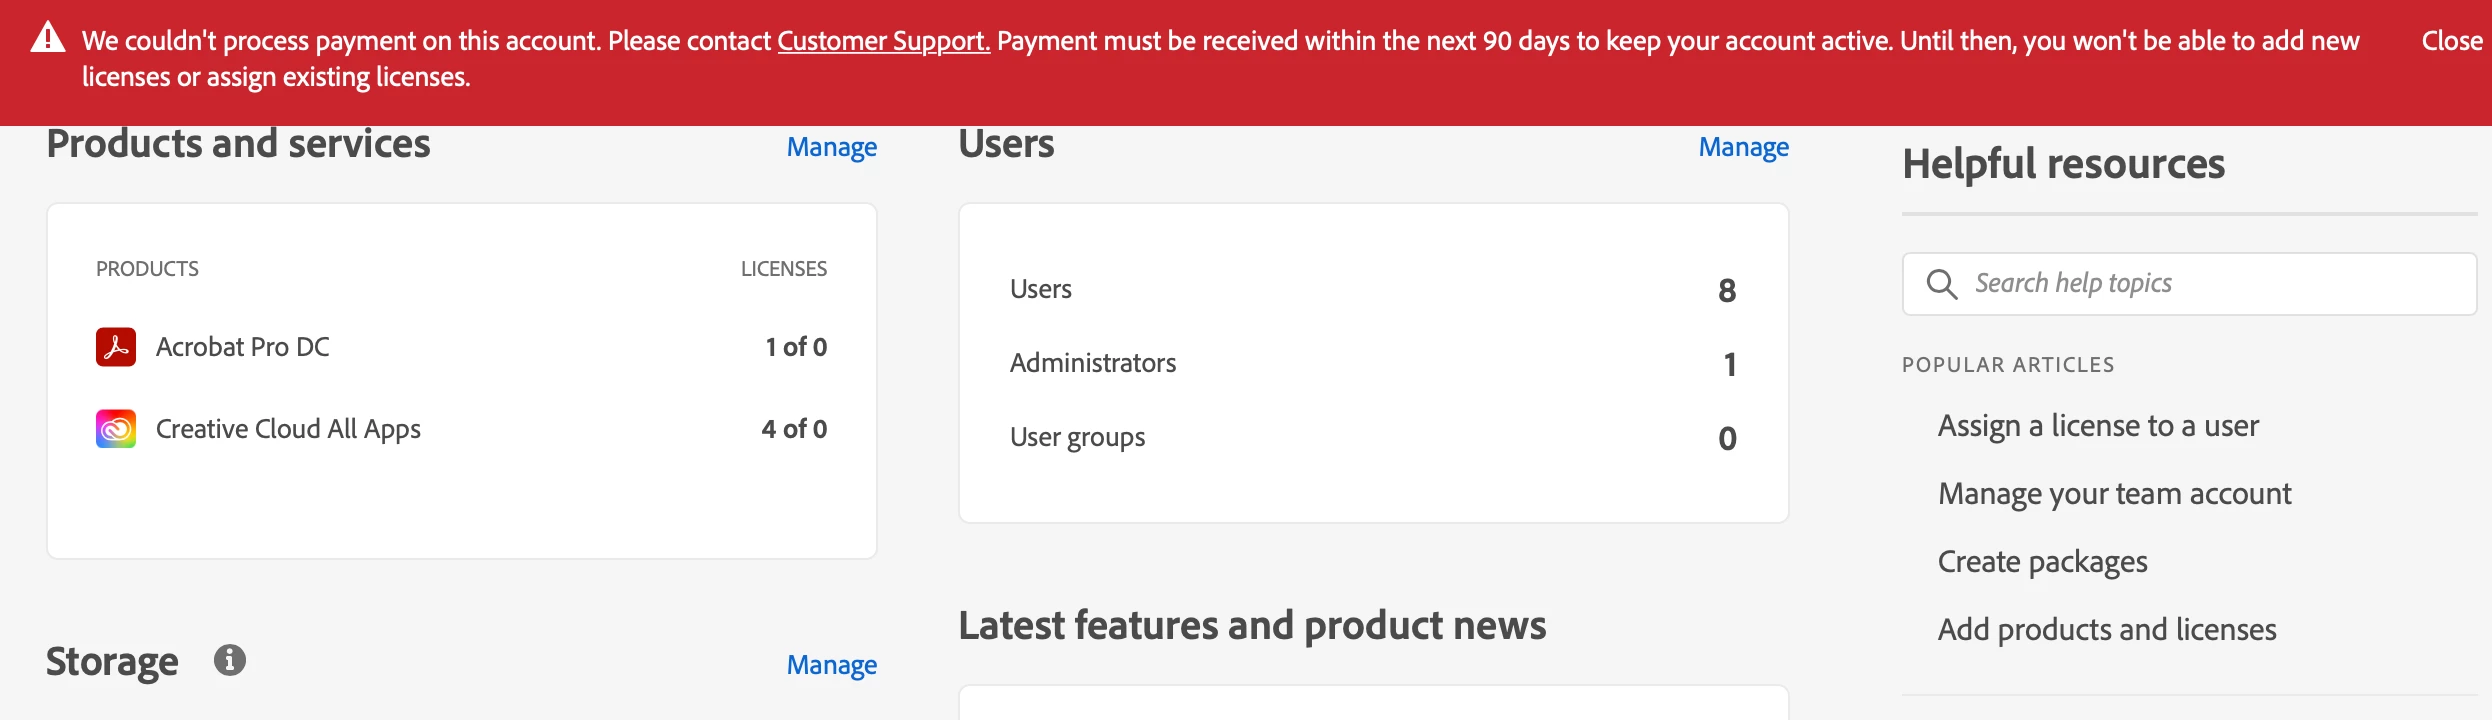
Task: Click the LICENSES column header
Action: tap(784, 269)
